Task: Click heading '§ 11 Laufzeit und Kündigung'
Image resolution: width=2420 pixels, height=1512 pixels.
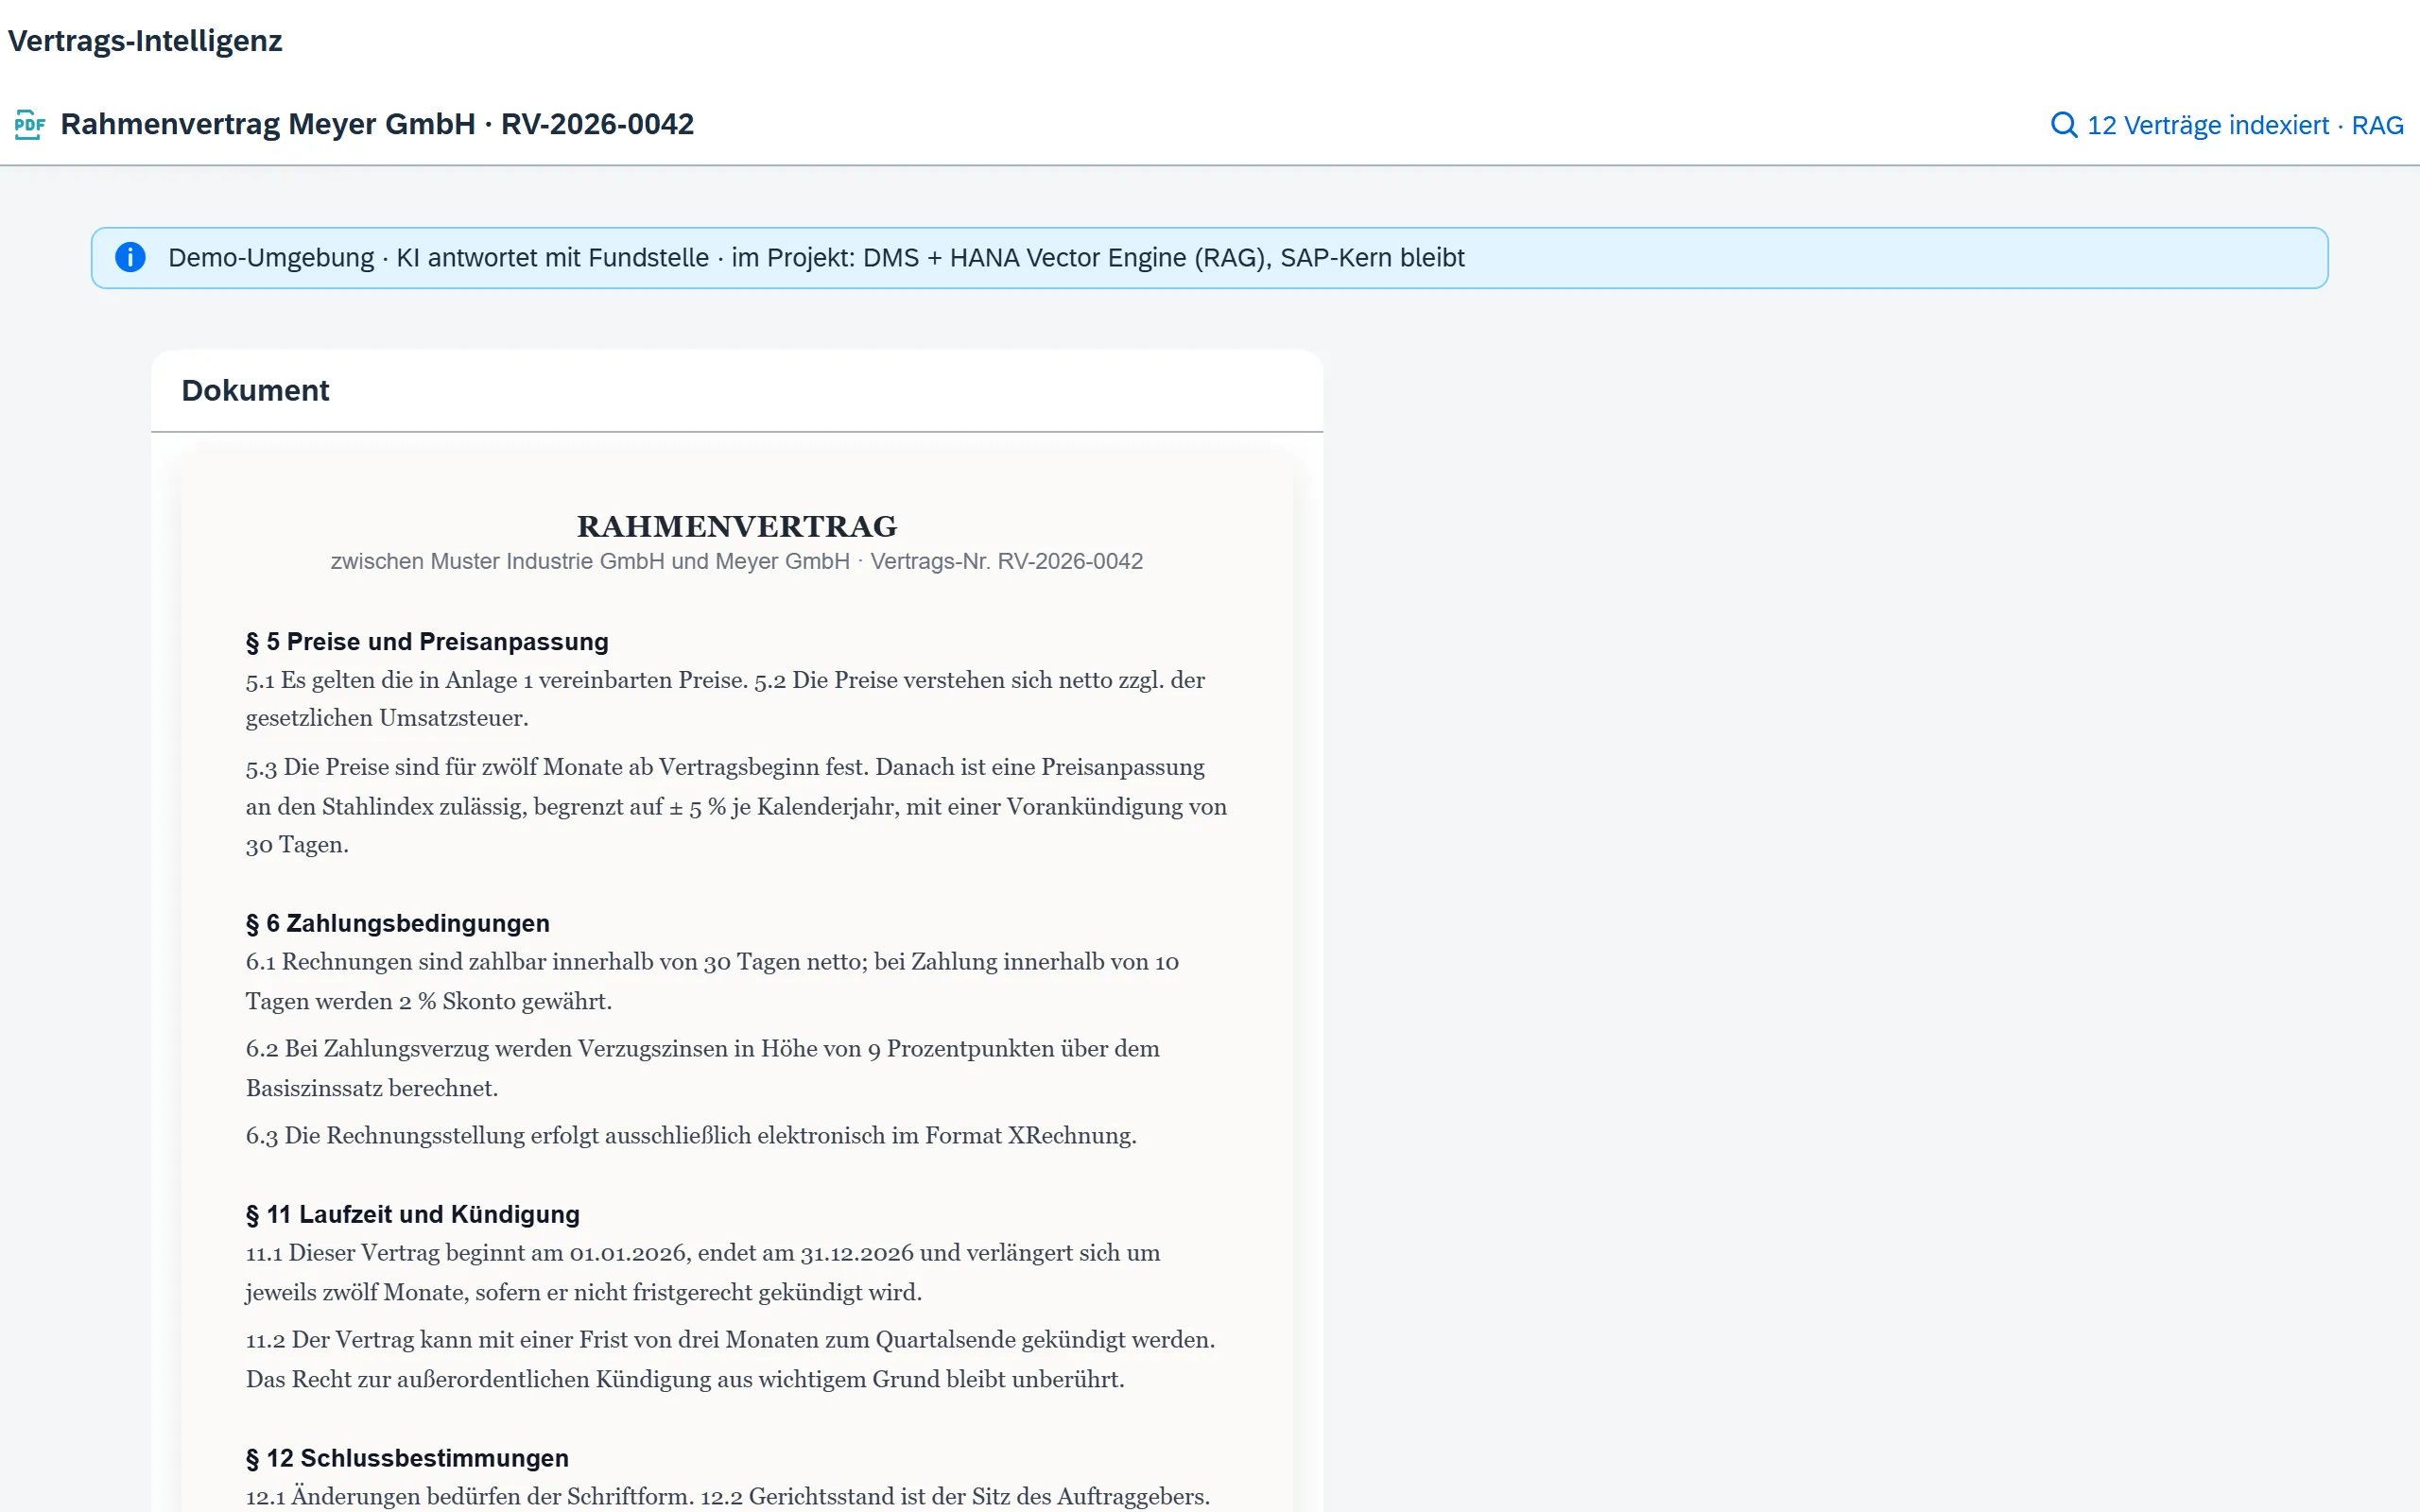Action: [x=413, y=1214]
